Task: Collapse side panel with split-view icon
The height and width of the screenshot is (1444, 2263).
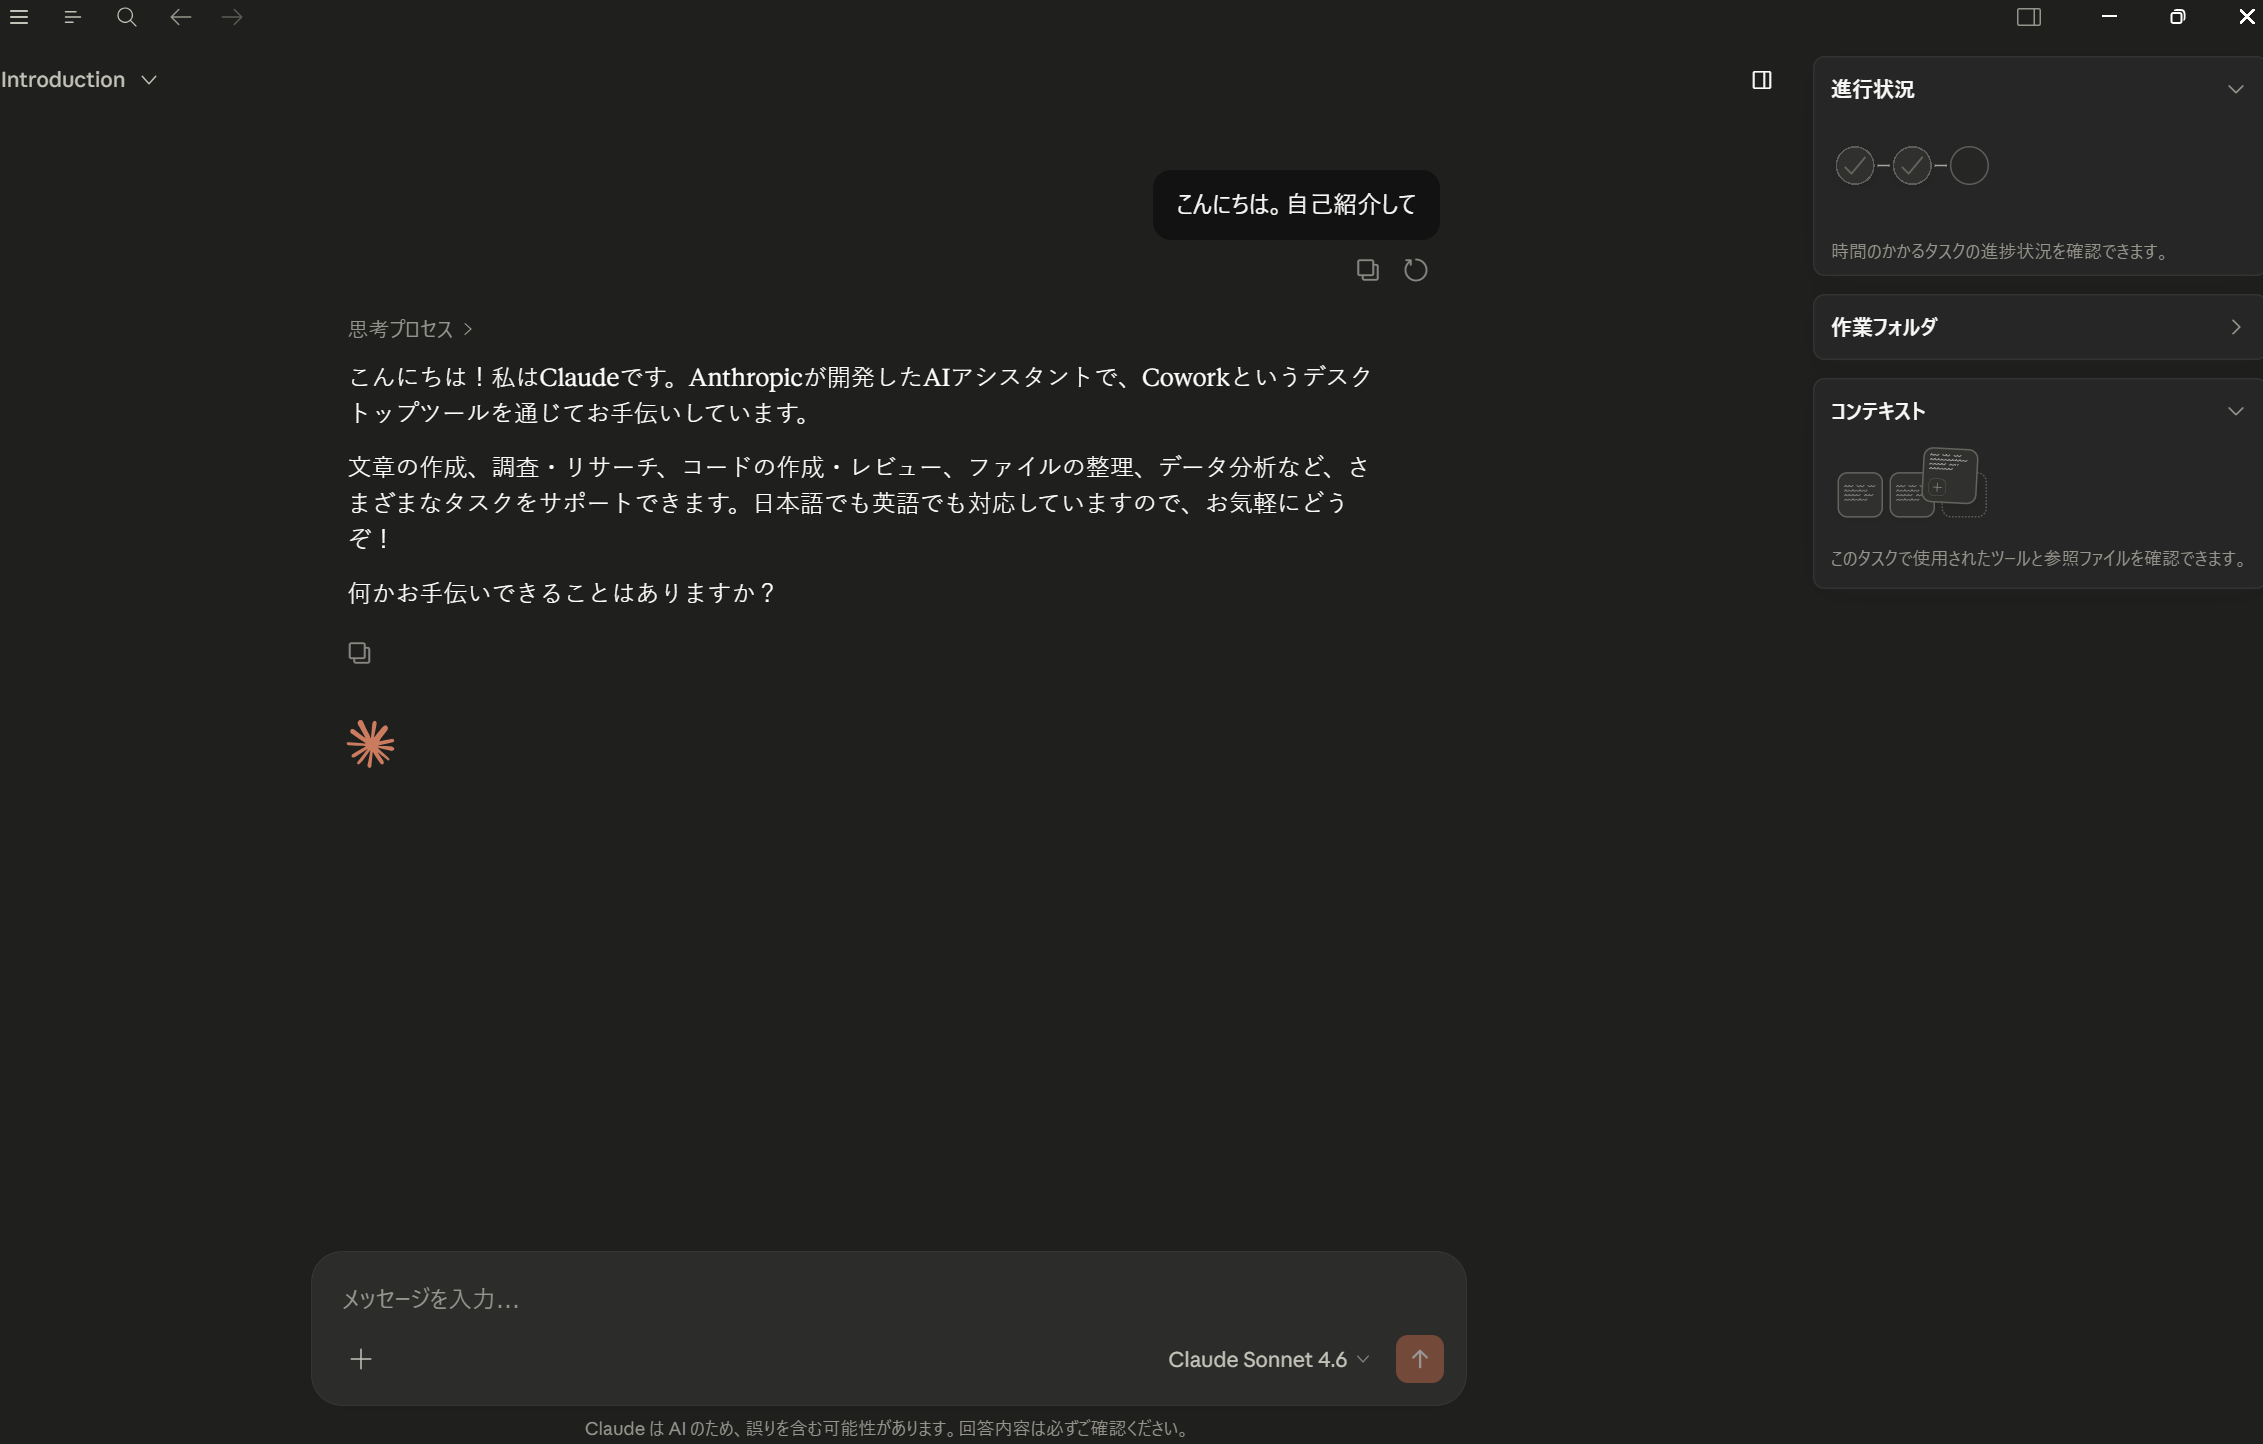Action: point(1762,80)
